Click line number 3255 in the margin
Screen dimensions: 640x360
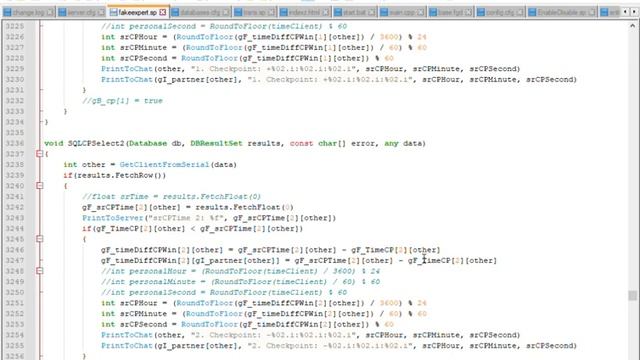click(x=15, y=346)
